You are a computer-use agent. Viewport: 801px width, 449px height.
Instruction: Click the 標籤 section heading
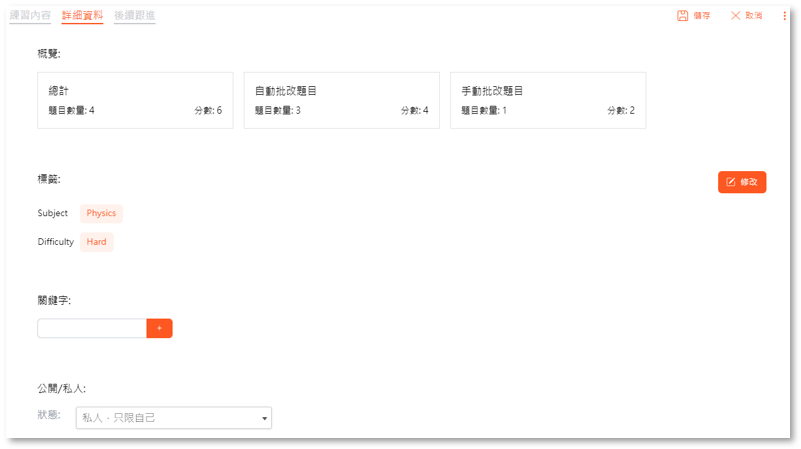[x=49, y=179]
